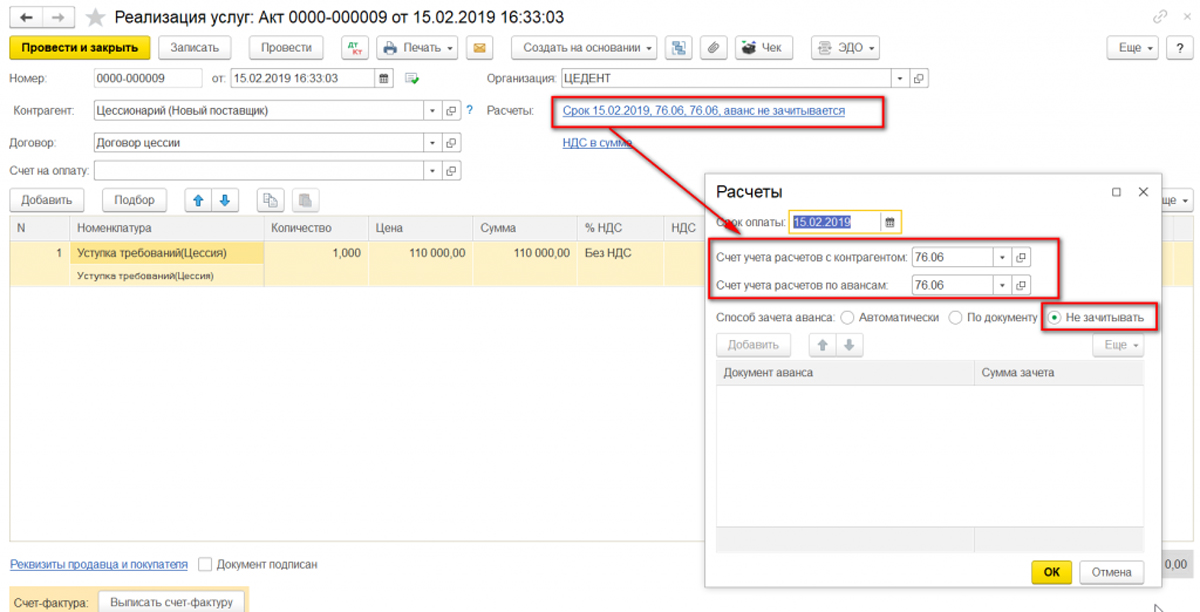This screenshot has width=1200, height=612.
Task: Click the paperclip attachments icon
Action: point(713,47)
